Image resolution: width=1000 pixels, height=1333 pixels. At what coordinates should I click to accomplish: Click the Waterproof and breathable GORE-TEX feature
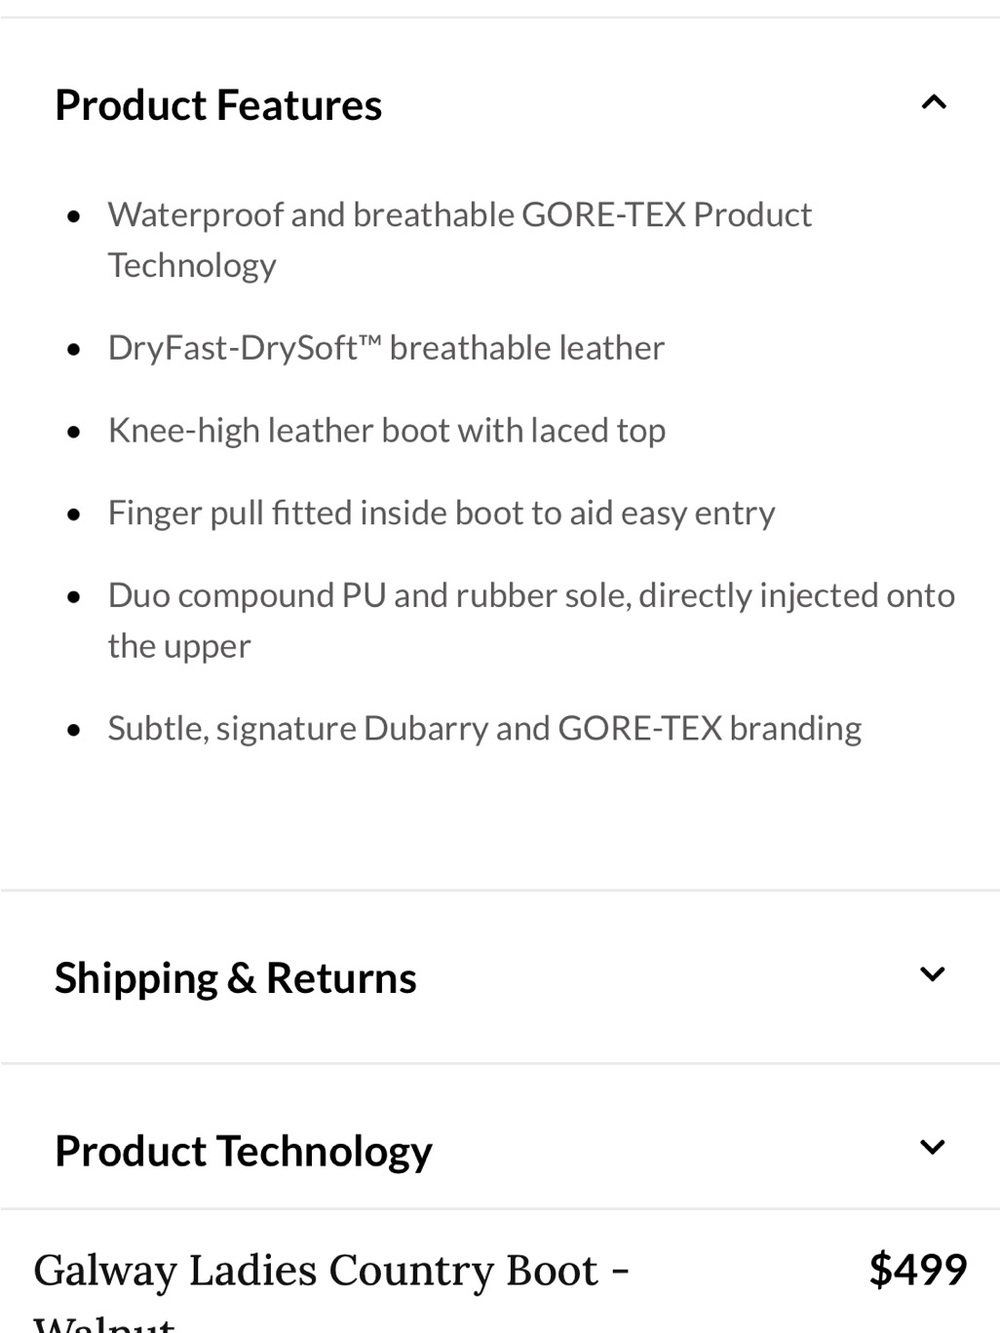click(460, 240)
